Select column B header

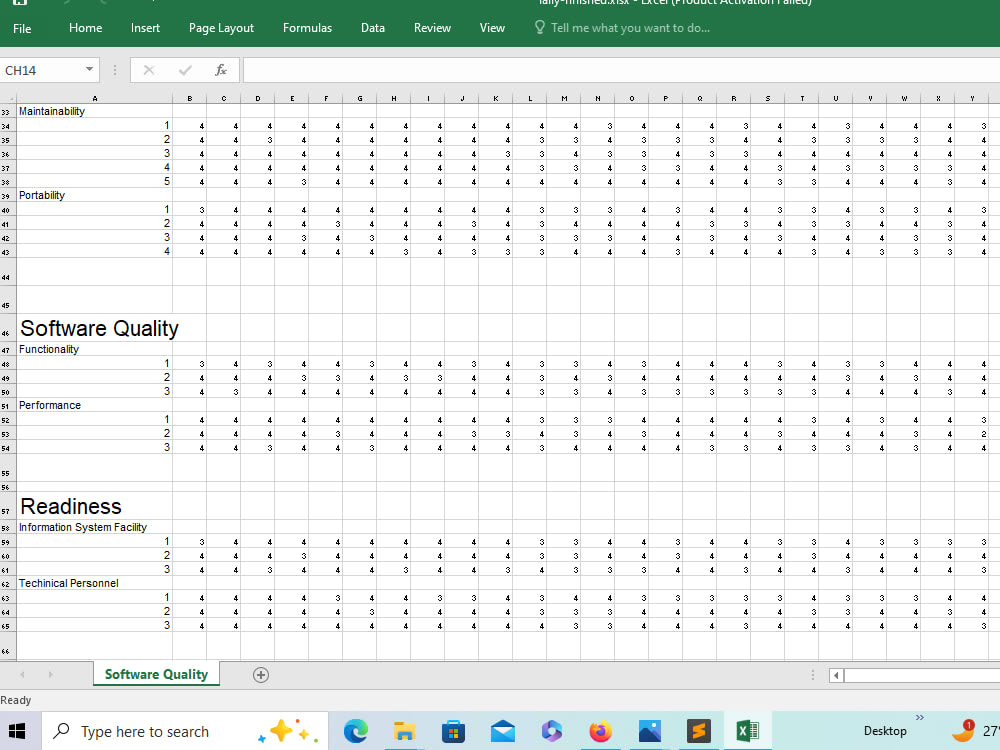click(189, 98)
